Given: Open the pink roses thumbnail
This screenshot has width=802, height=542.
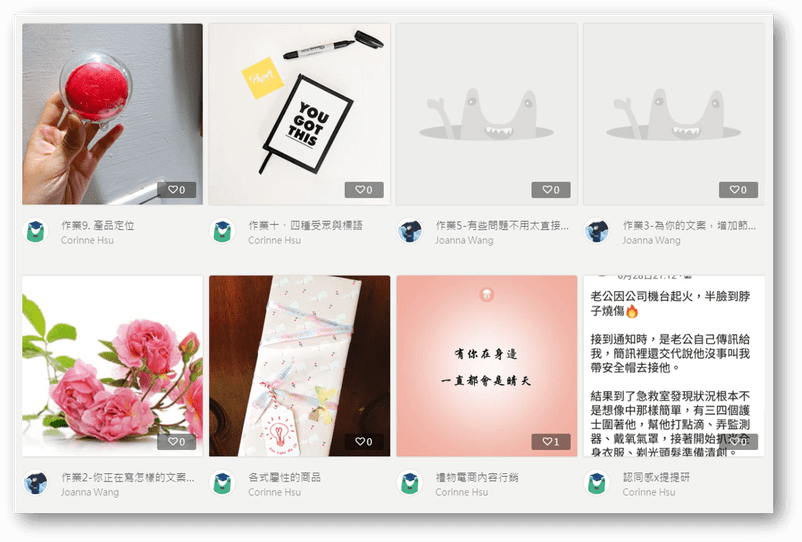Looking at the screenshot, I should click(x=113, y=366).
